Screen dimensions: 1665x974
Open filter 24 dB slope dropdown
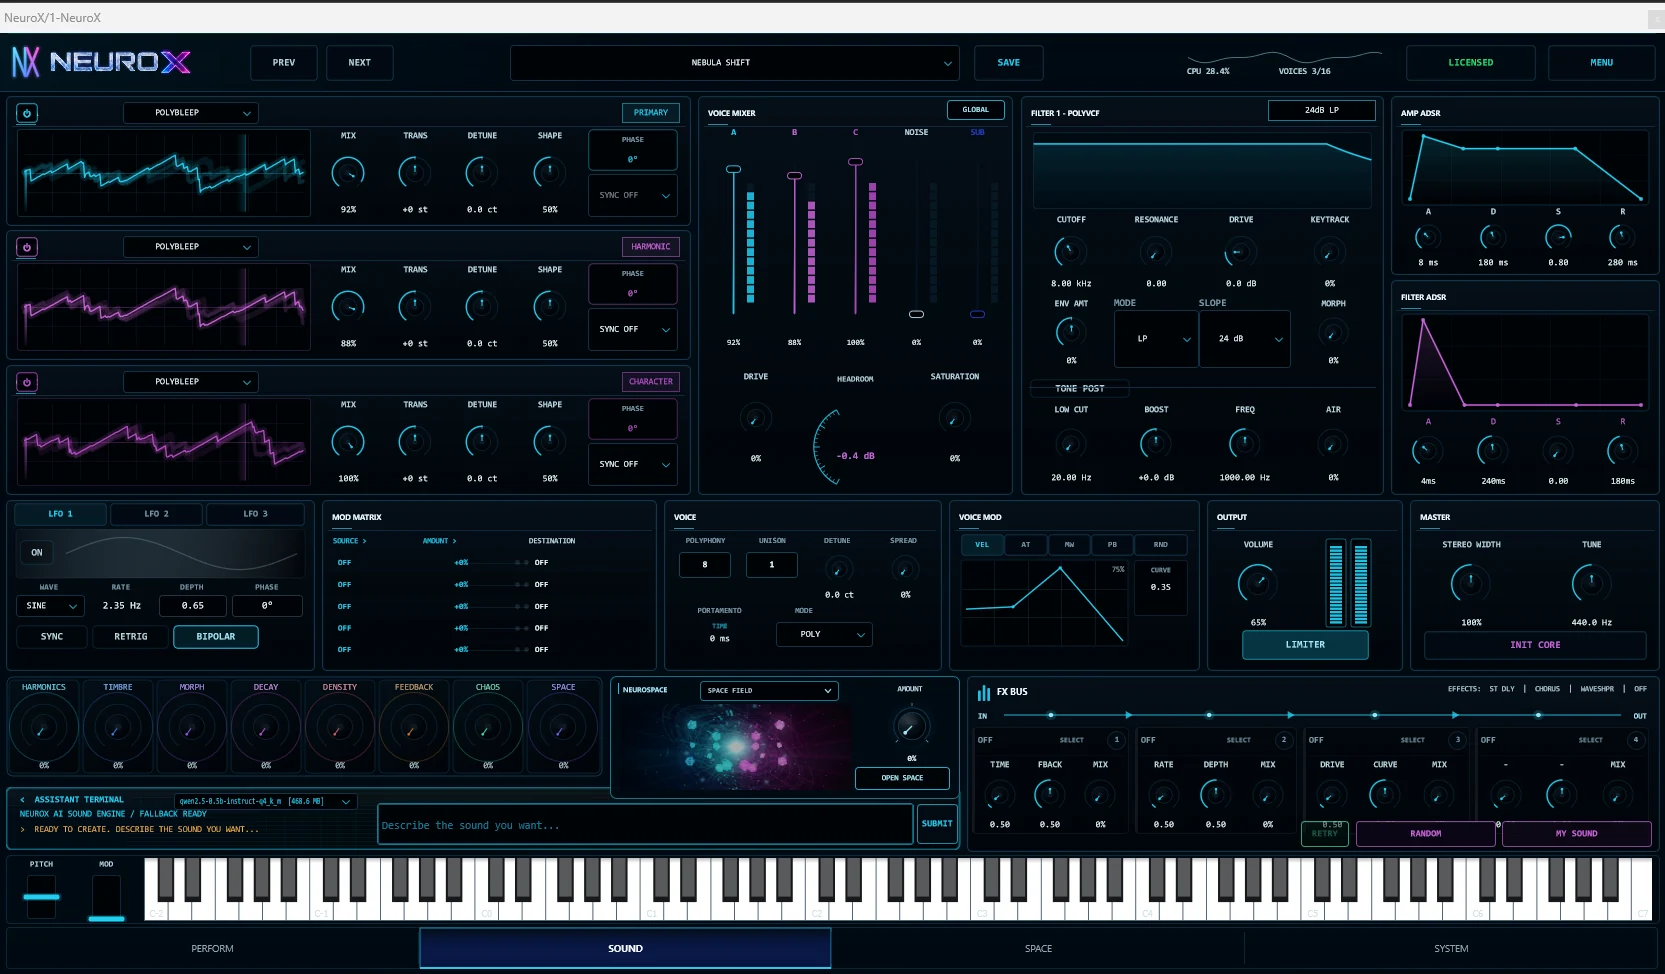pos(1245,339)
